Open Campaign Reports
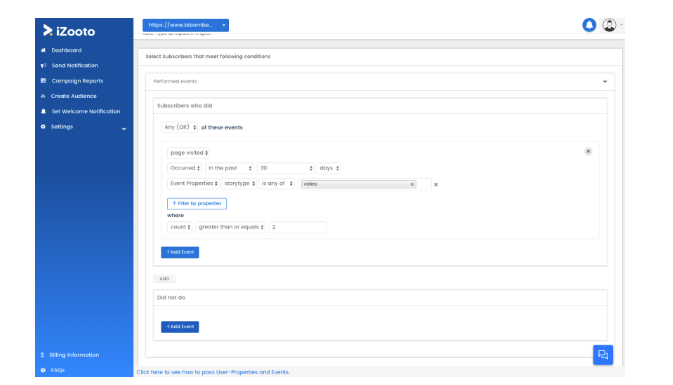The height and width of the screenshot is (385, 673). pyautogui.click(x=77, y=81)
